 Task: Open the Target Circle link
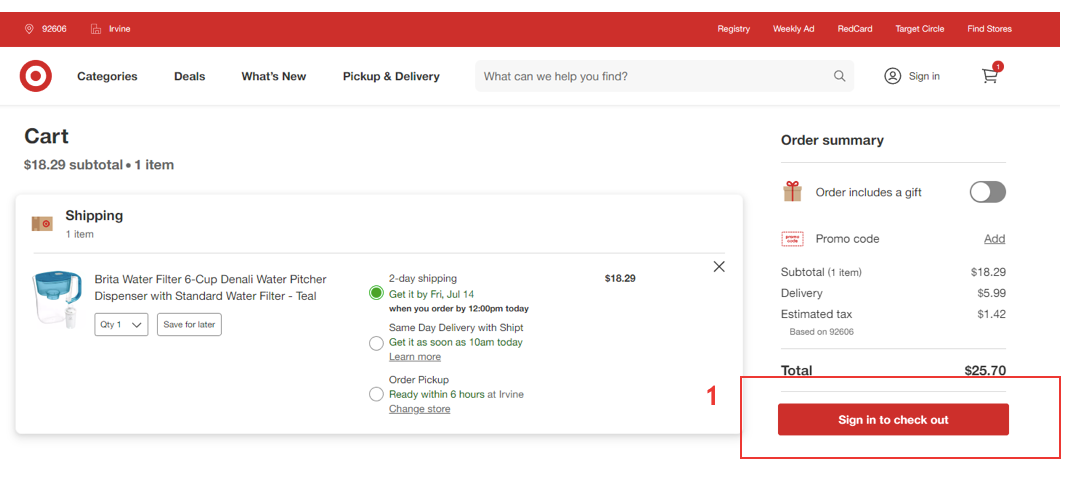[920, 29]
